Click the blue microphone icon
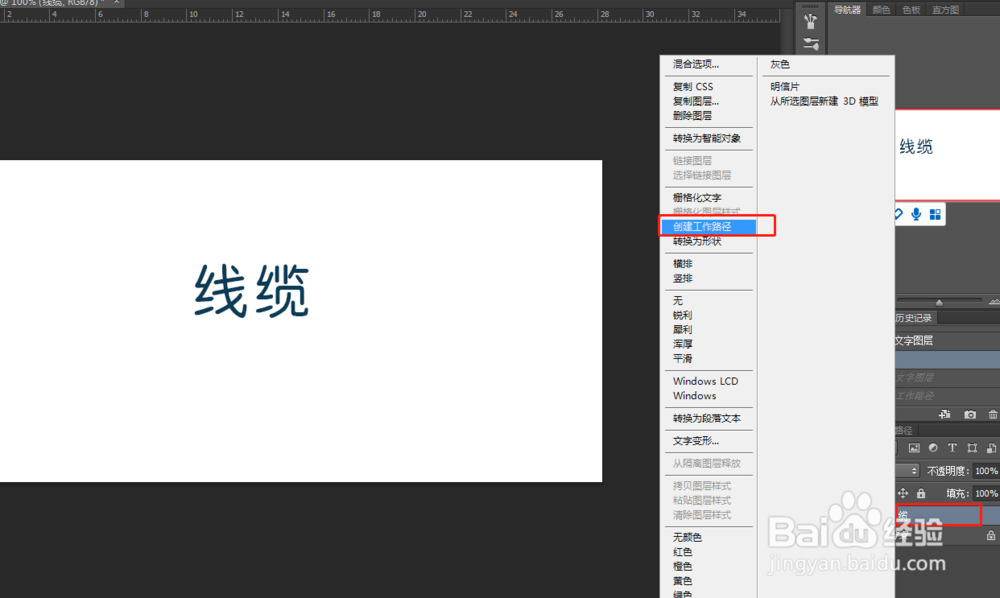Screen dimensions: 1000x598 point(916,214)
